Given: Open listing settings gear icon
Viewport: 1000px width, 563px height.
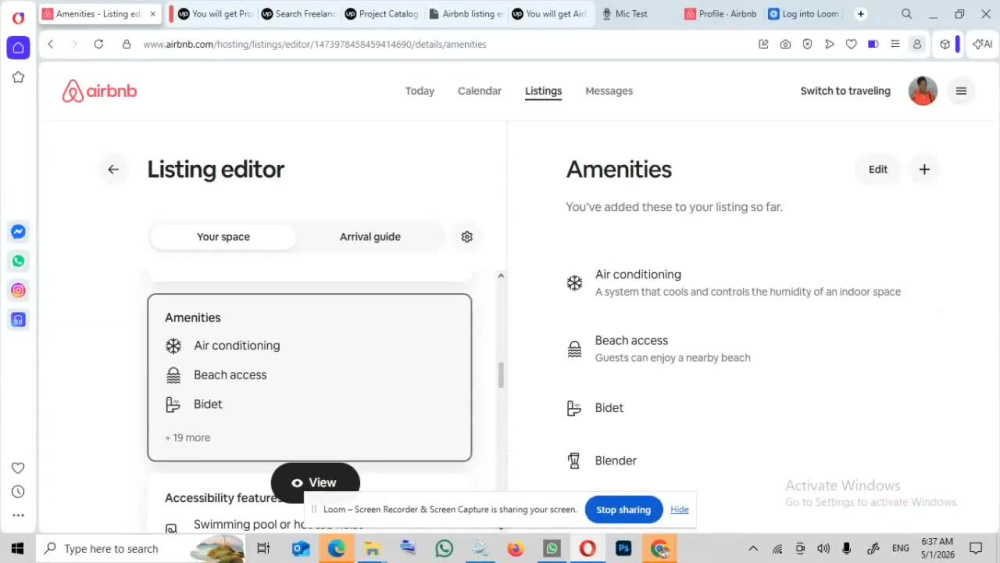Looking at the screenshot, I should click(x=467, y=237).
